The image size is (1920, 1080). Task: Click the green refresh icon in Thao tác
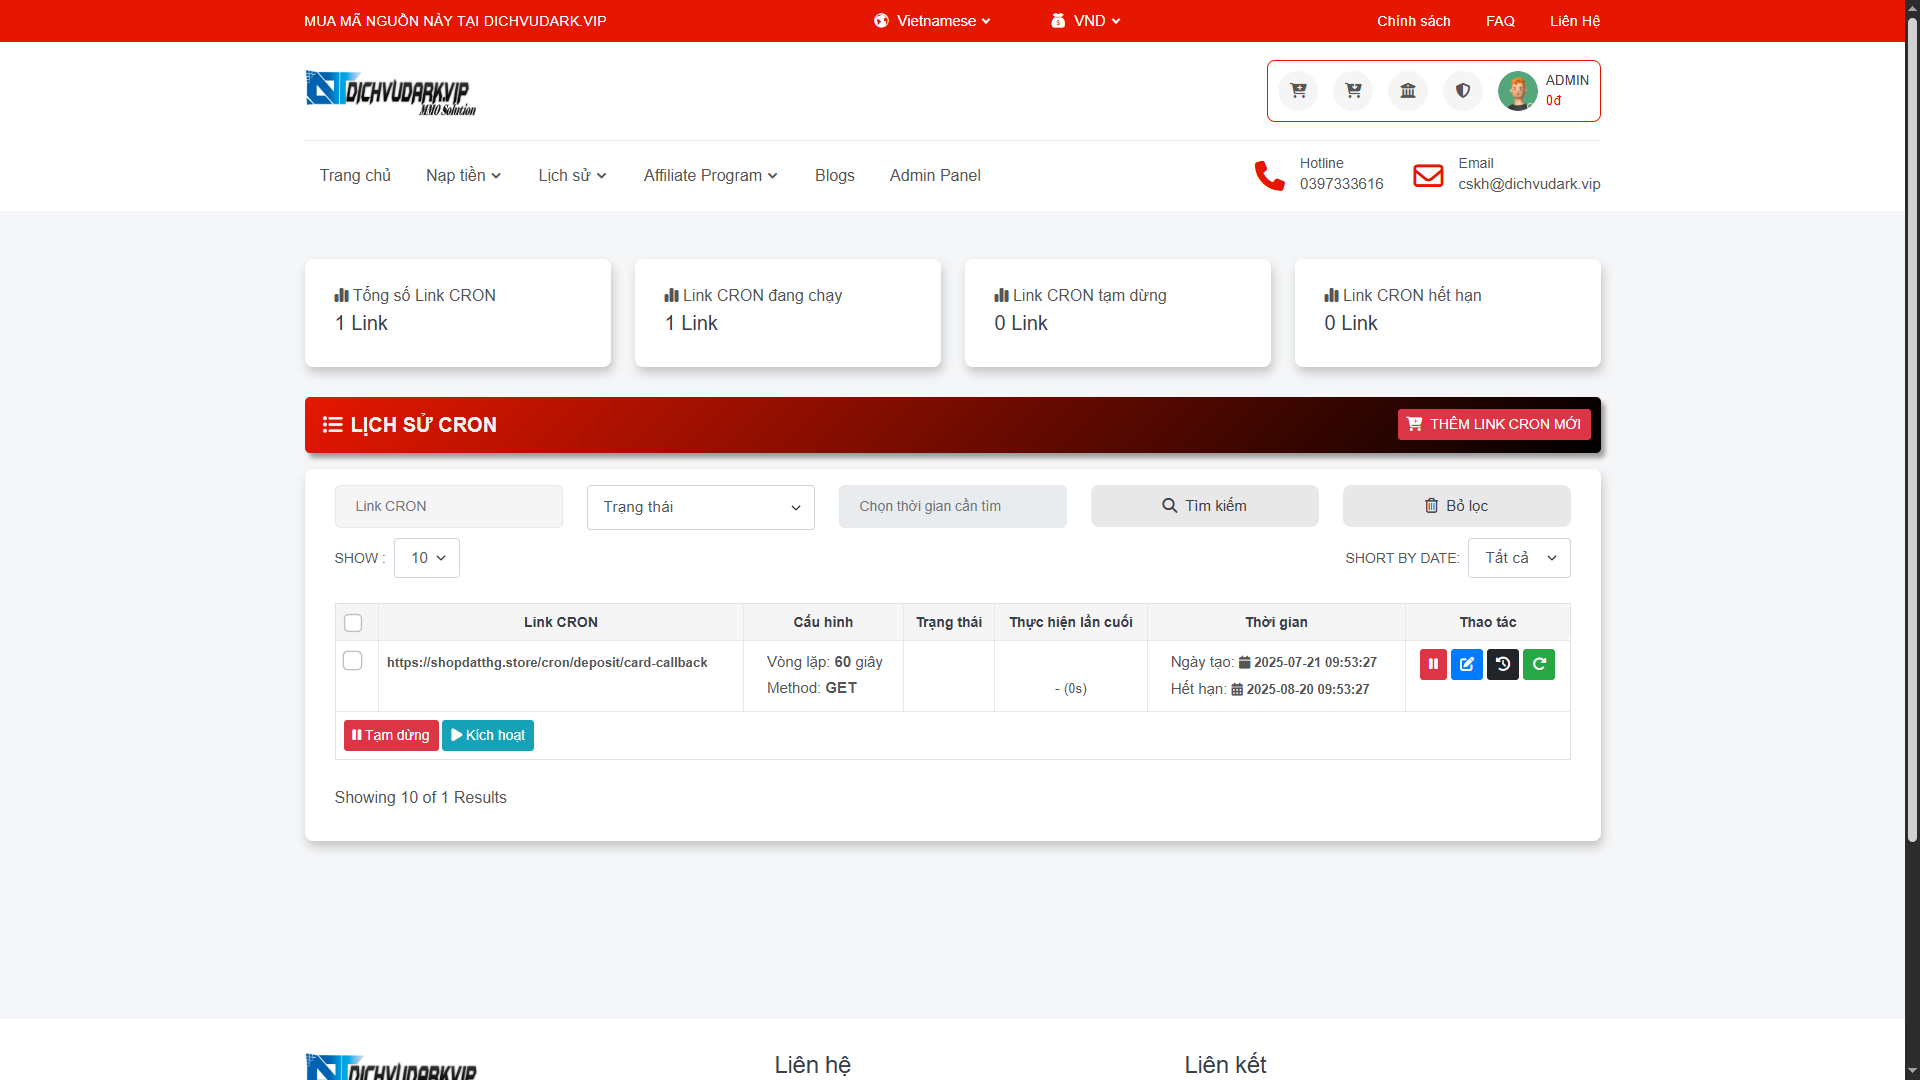coord(1539,664)
